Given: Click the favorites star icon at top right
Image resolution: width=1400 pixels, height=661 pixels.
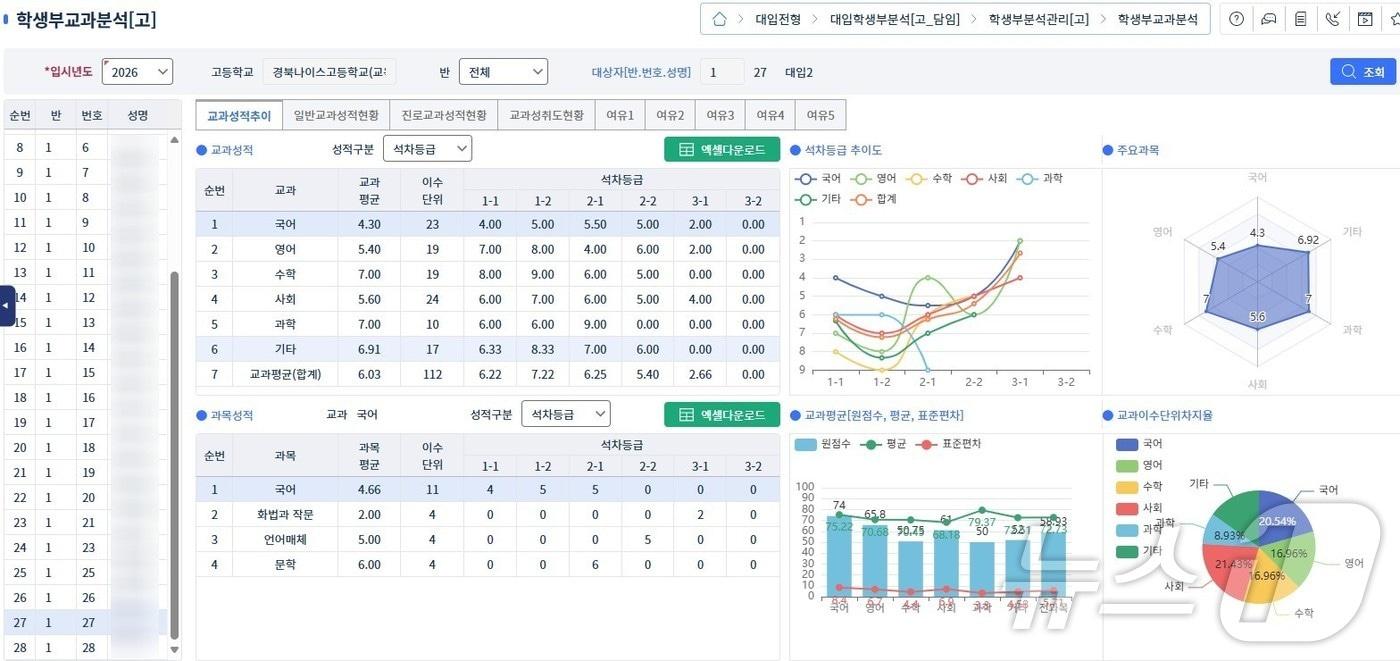Looking at the screenshot, I should pyautogui.click(x=1395, y=19).
